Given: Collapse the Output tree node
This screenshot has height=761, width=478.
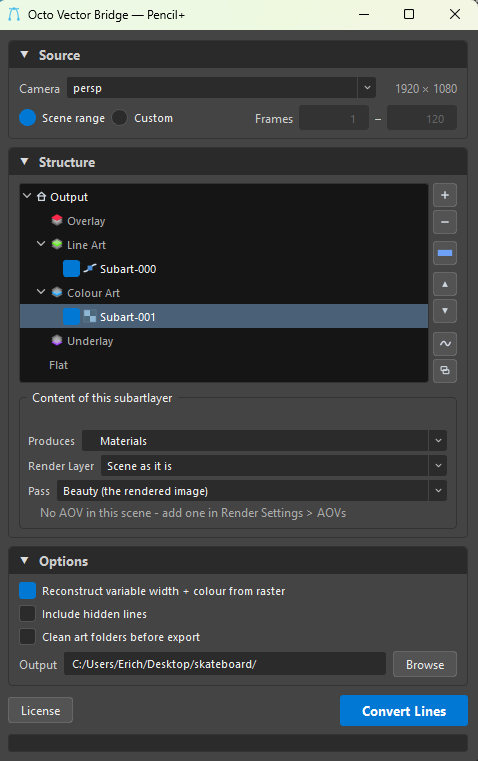Looking at the screenshot, I should 27,196.
